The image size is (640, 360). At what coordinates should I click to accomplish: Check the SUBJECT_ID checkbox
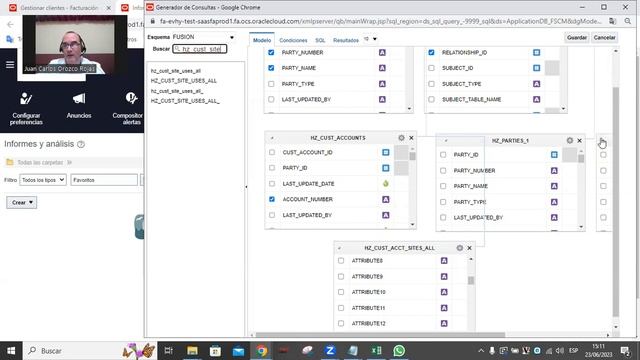point(431,68)
